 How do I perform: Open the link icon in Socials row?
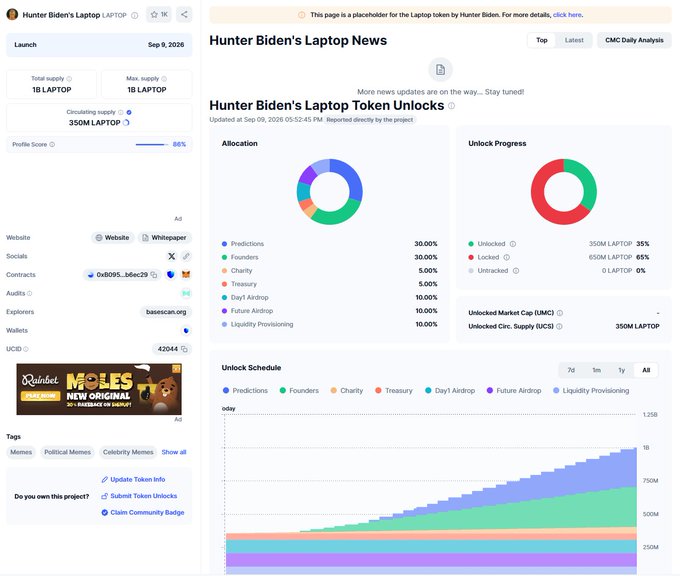coord(186,256)
